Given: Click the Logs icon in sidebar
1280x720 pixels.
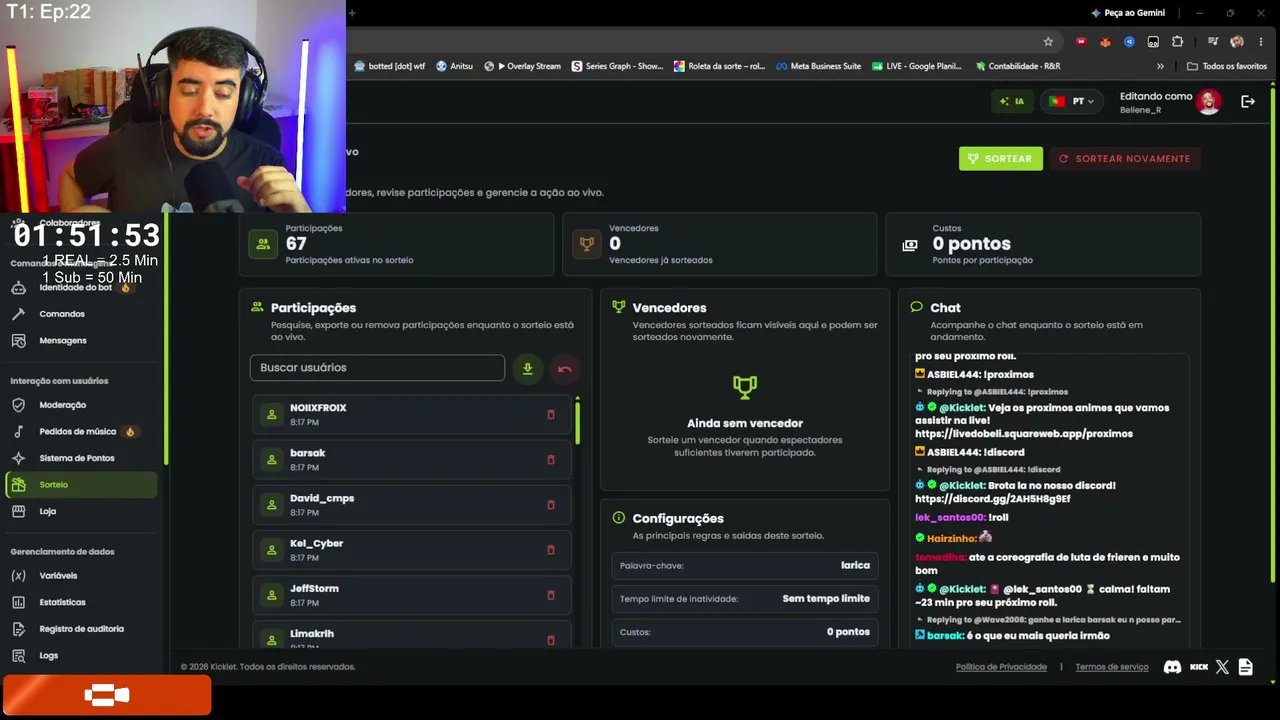Looking at the screenshot, I should tap(18, 656).
